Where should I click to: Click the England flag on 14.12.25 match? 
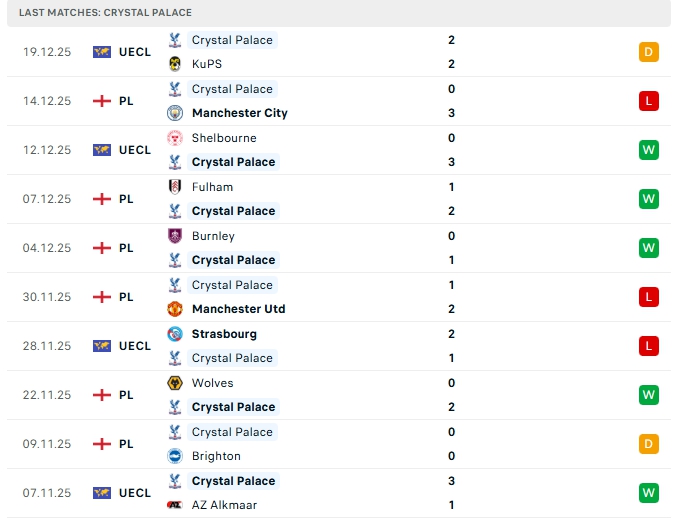click(102, 101)
